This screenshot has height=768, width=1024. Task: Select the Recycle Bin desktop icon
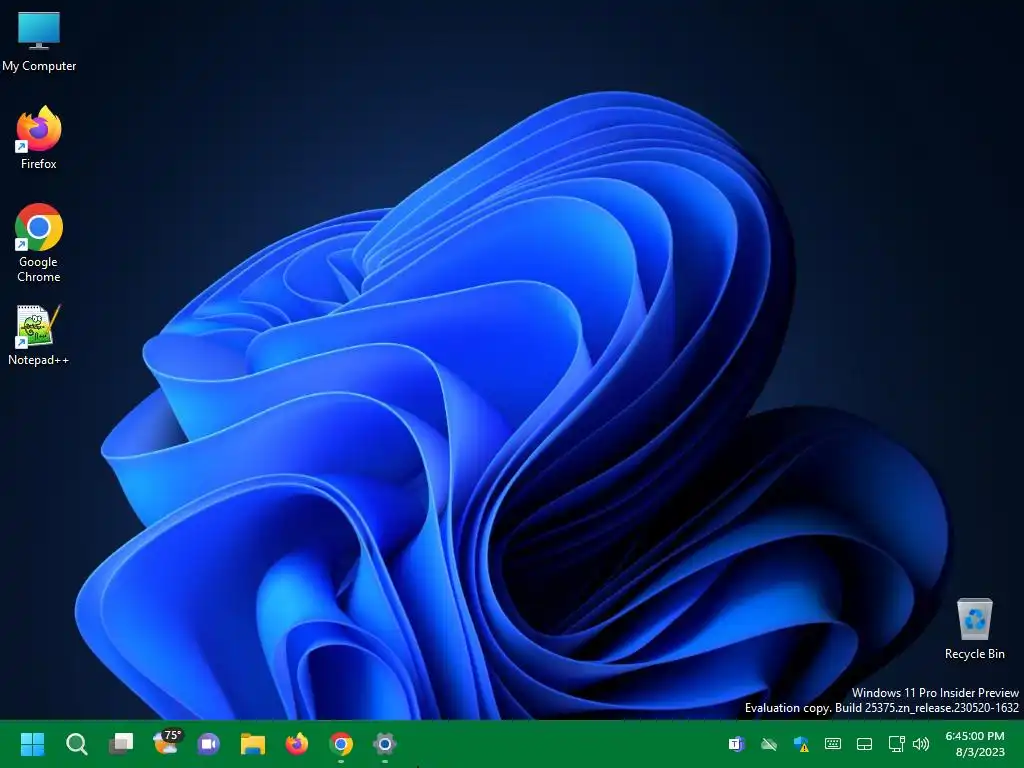(974, 629)
